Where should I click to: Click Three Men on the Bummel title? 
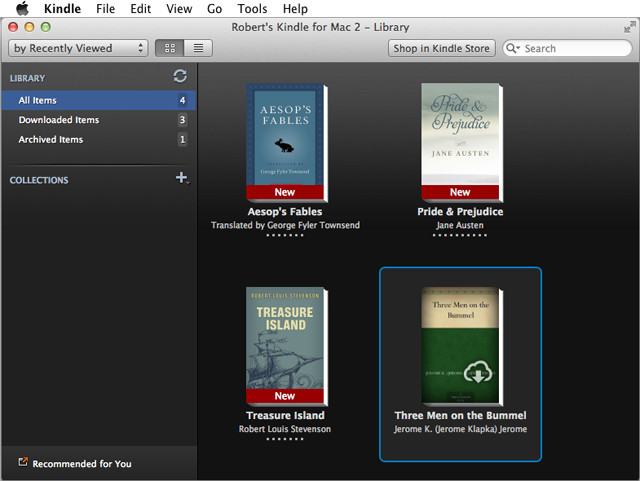(460, 415)
